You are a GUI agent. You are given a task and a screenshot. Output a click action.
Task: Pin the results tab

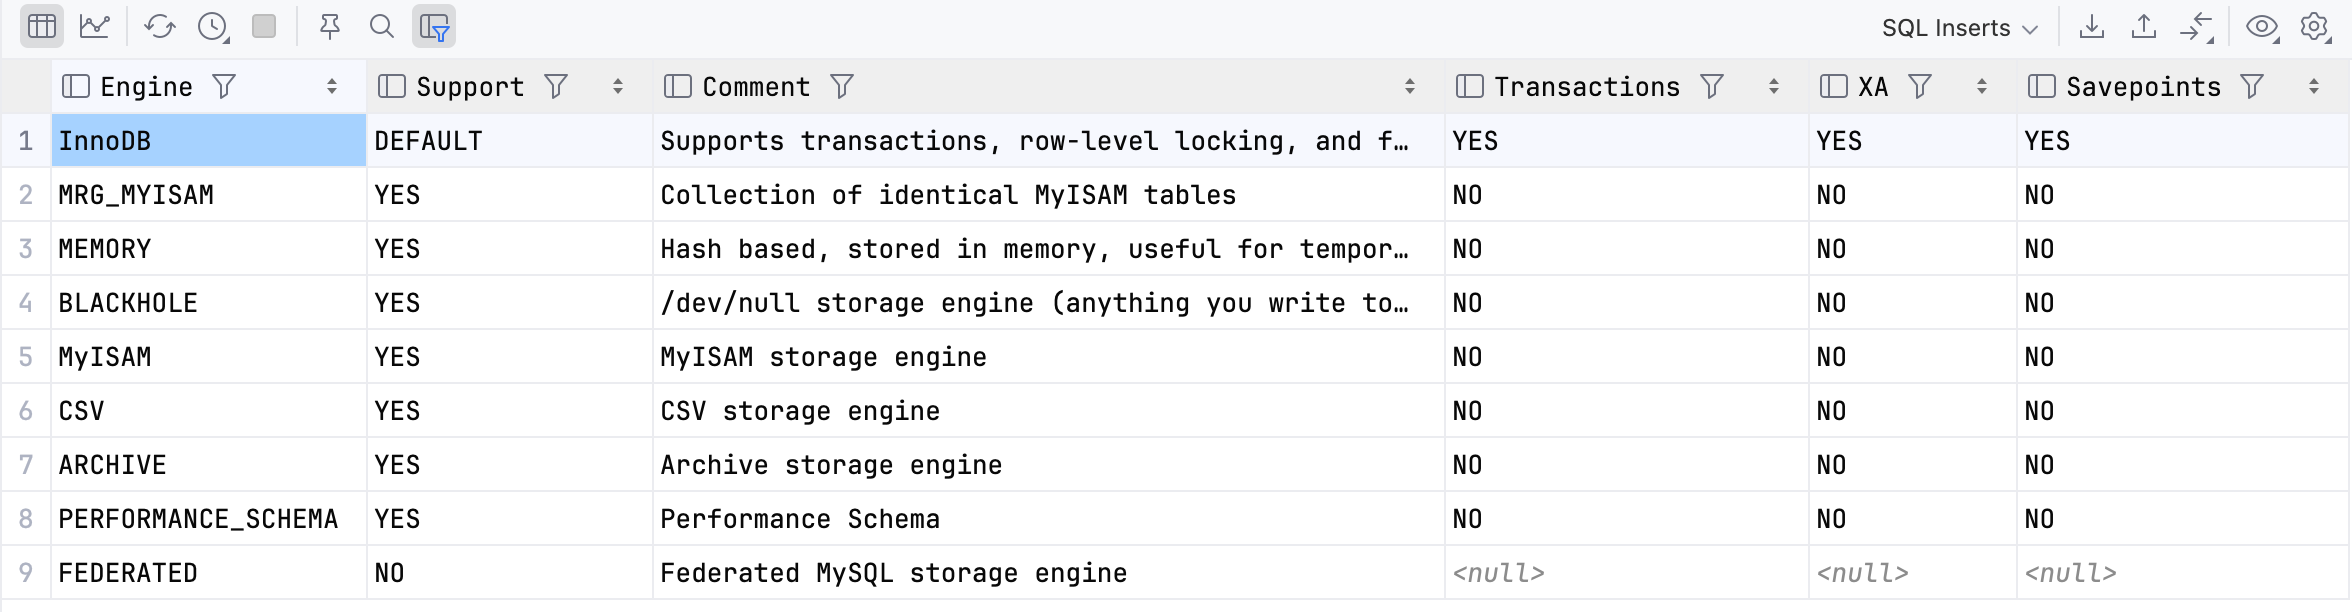point(329,27)
